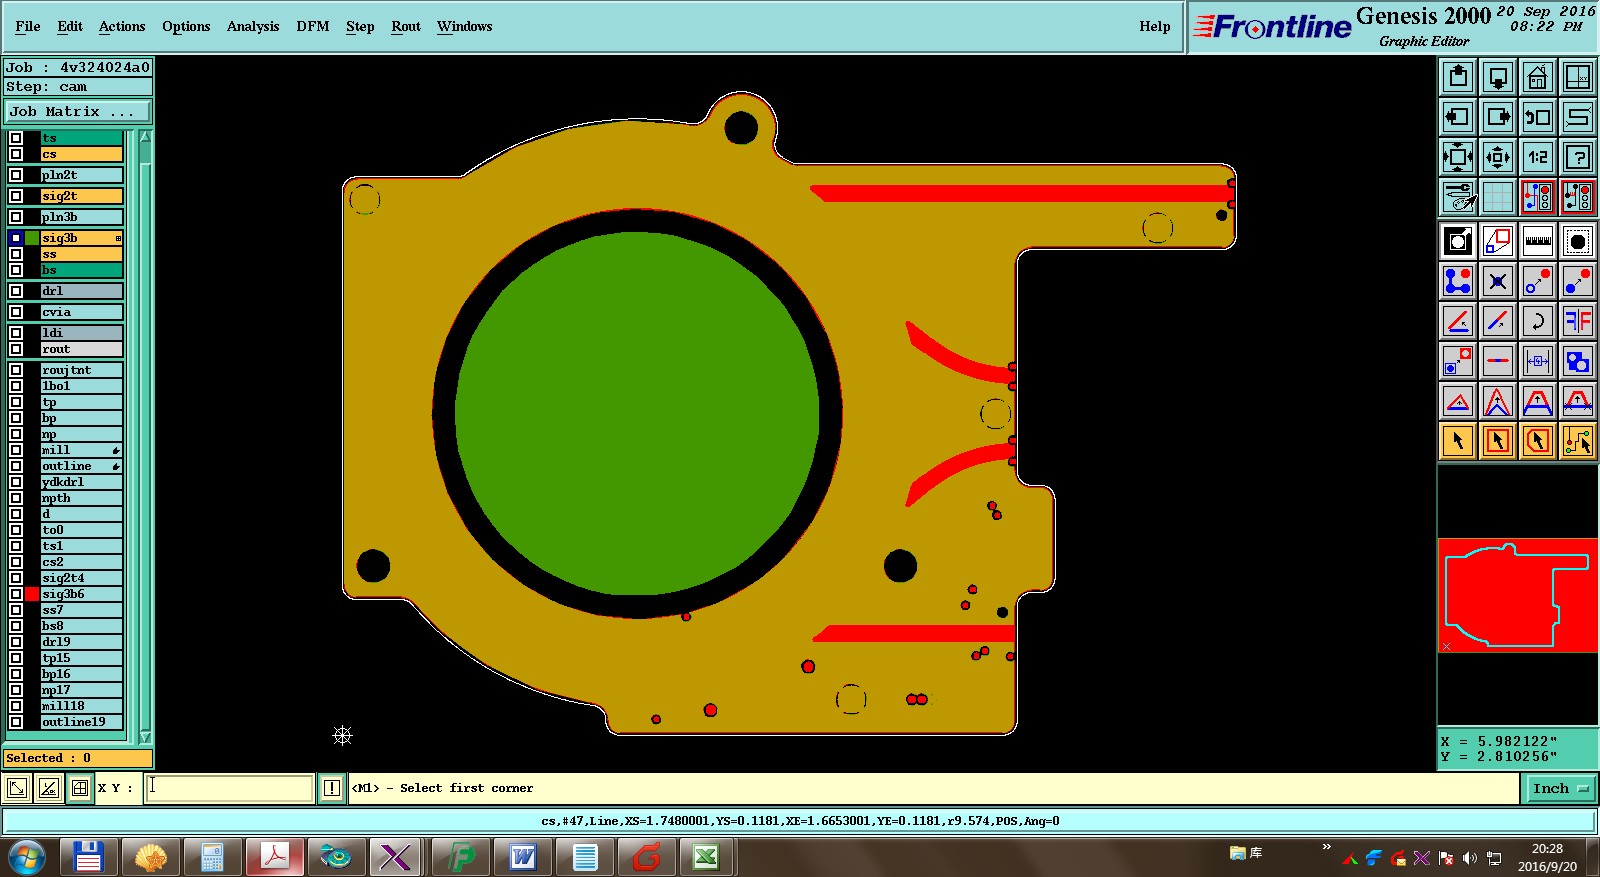The width and height of the screenshot is (1600, 877).
Task: Open the Actions menu
Action: [122, 26]
